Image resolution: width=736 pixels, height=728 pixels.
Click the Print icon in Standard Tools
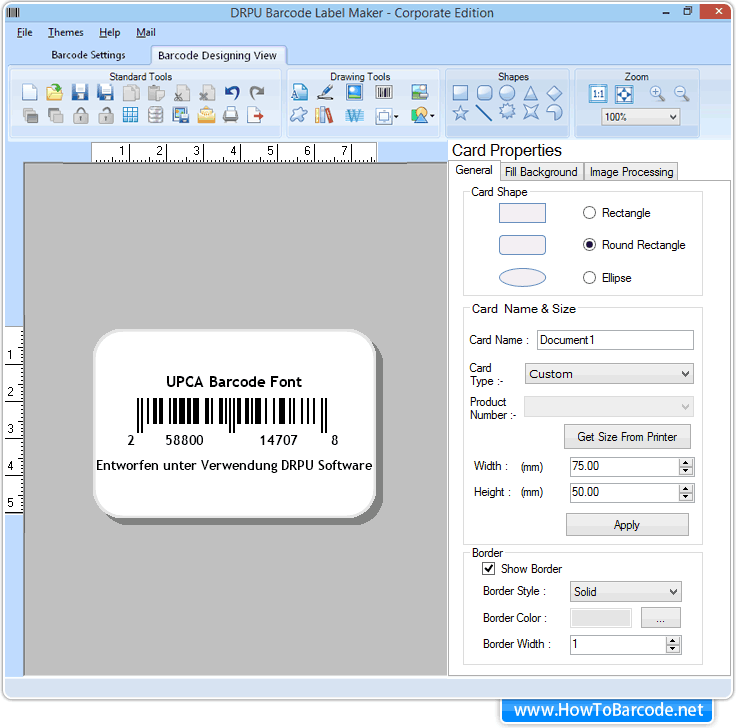(231, 115)
